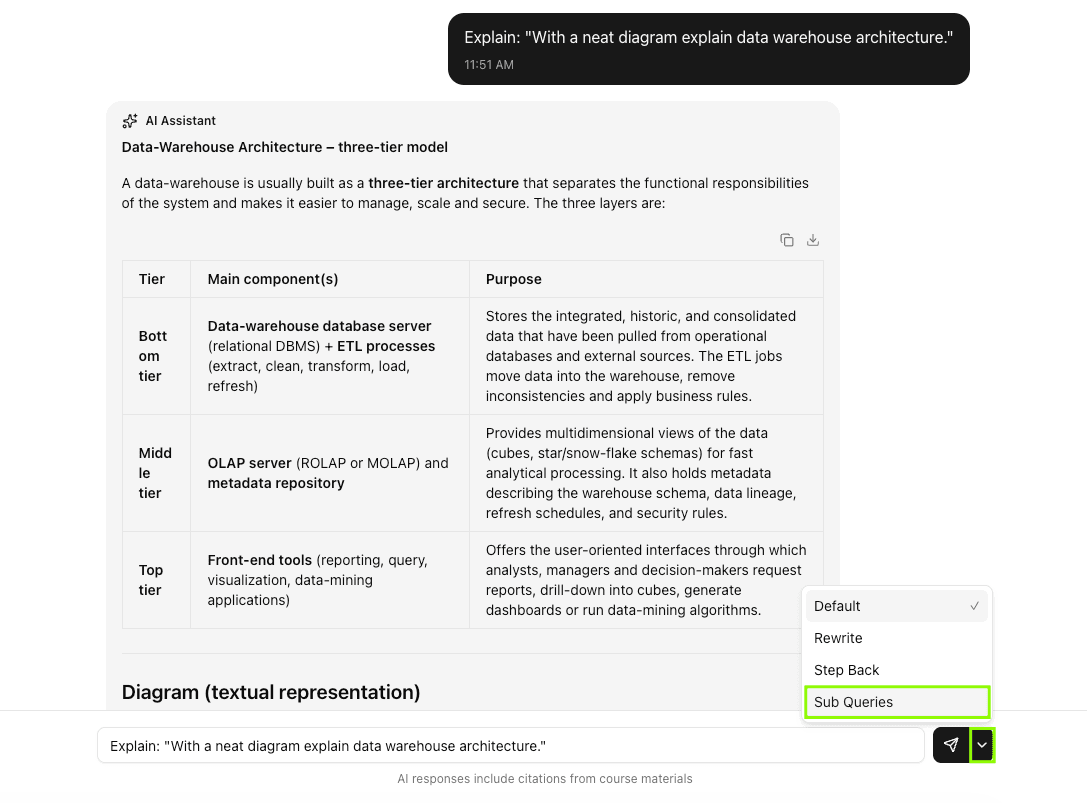The height and width of the screenshot is (803, 1087).
Task: Send the message using the paper plane icon
Action: pyautogui.click(x=950, y=745)
